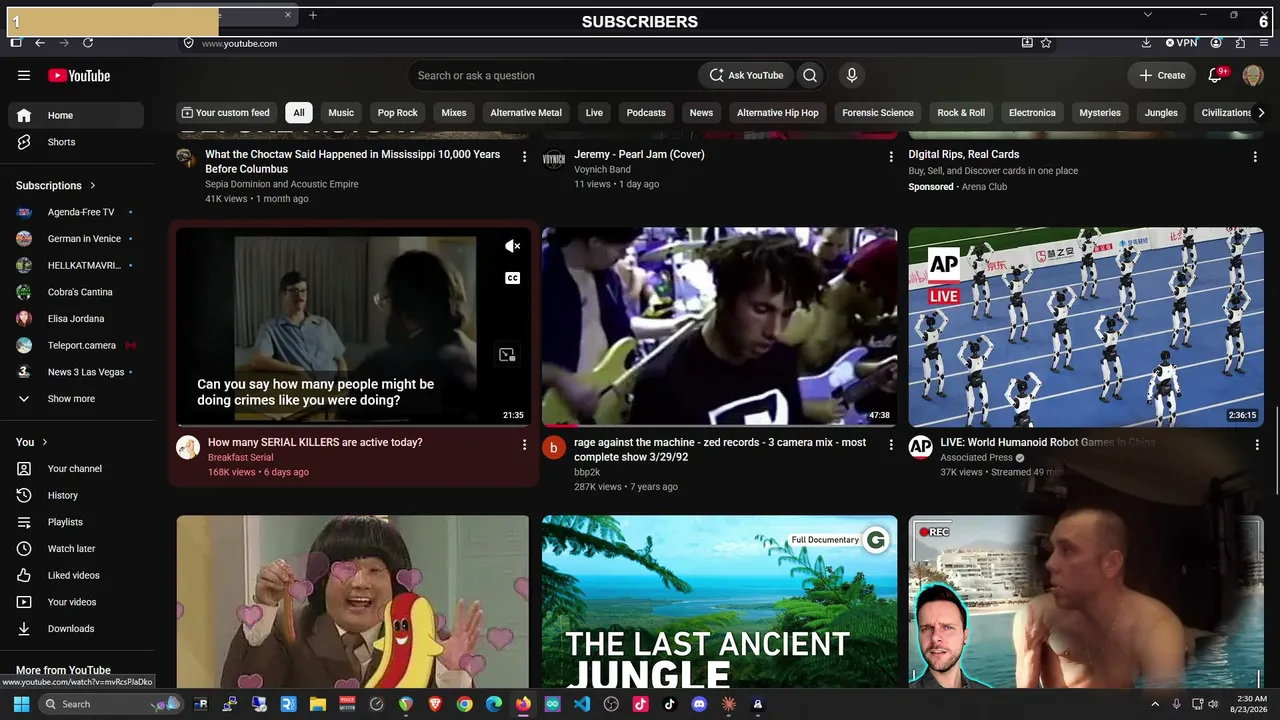Open the World Humanoid Robot Games live thumbnail
1280x720 pixels.
(x=1086, y=327)
